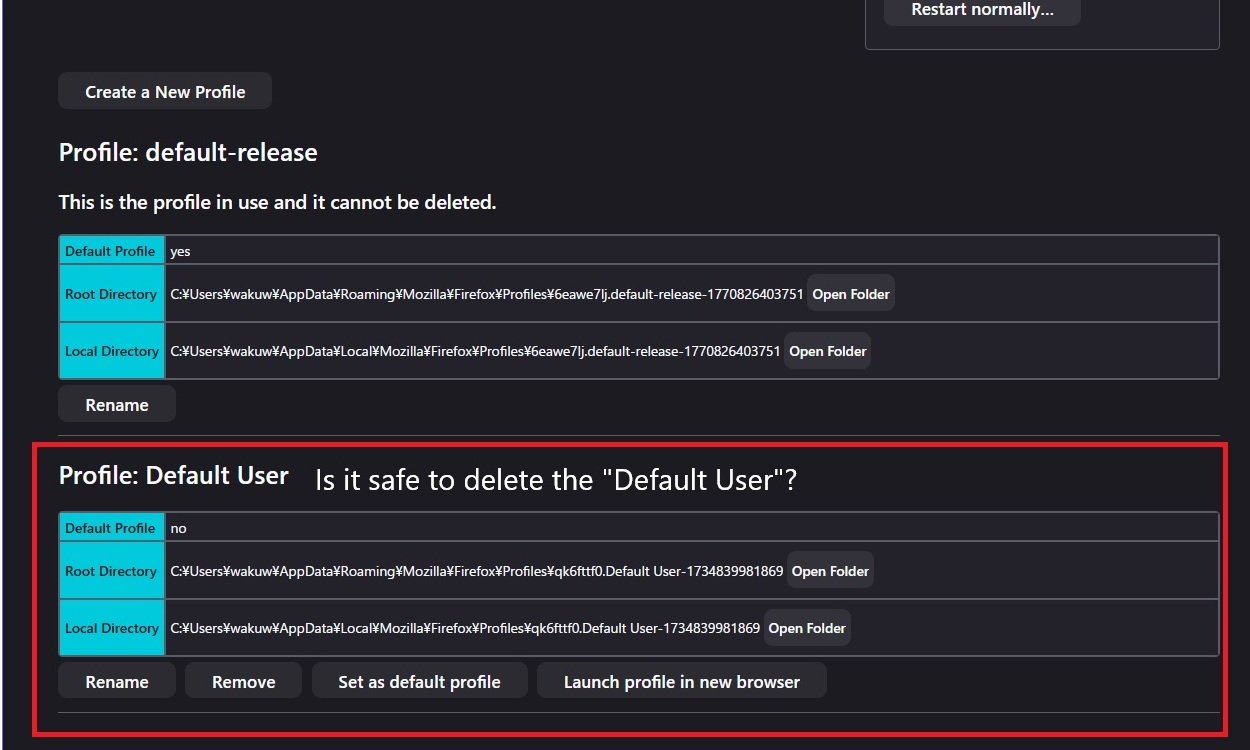Open Default User Root Directory folder
The image size is (1250, 750).
[x=830, y=571]
